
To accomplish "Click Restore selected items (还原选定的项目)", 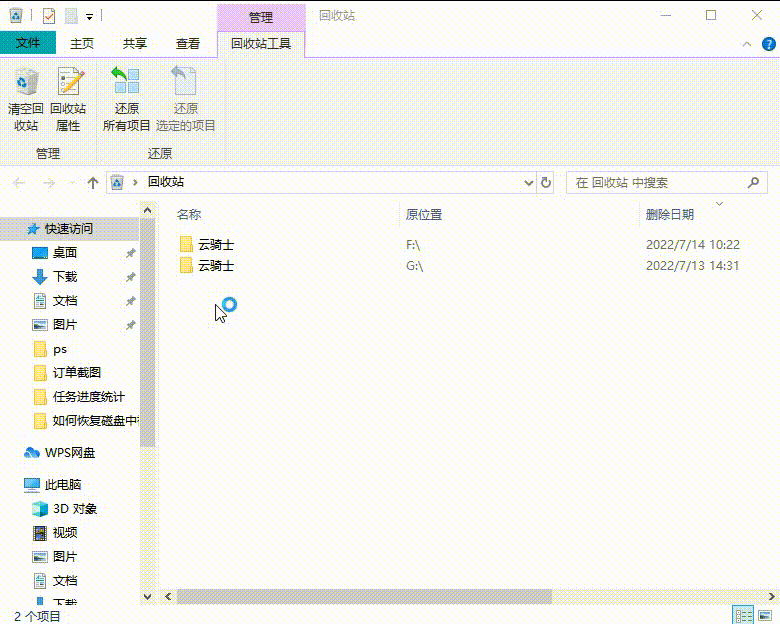I will pos(185,100).
